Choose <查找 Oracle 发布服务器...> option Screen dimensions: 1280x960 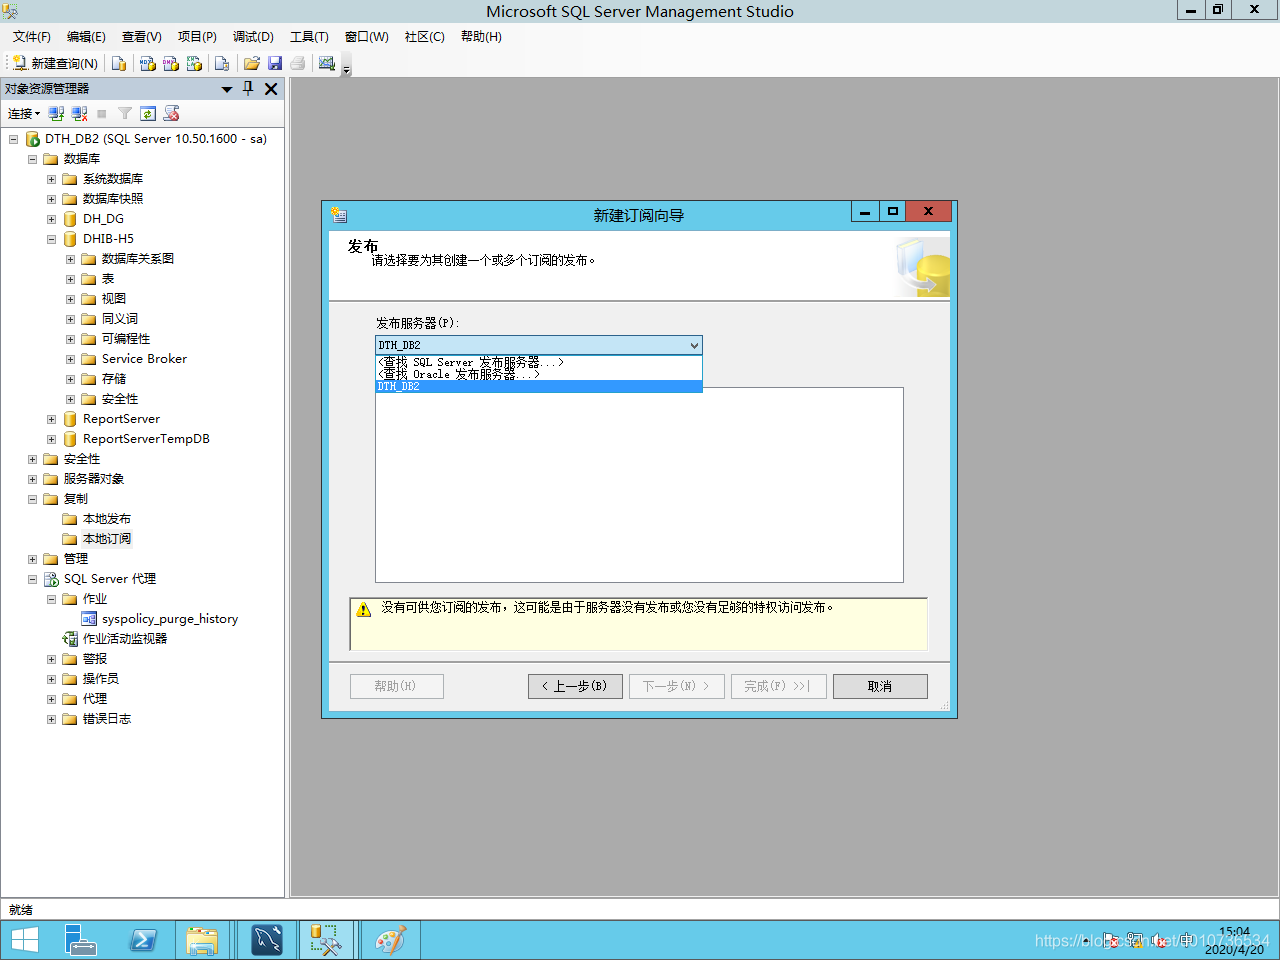click(539, 374)
